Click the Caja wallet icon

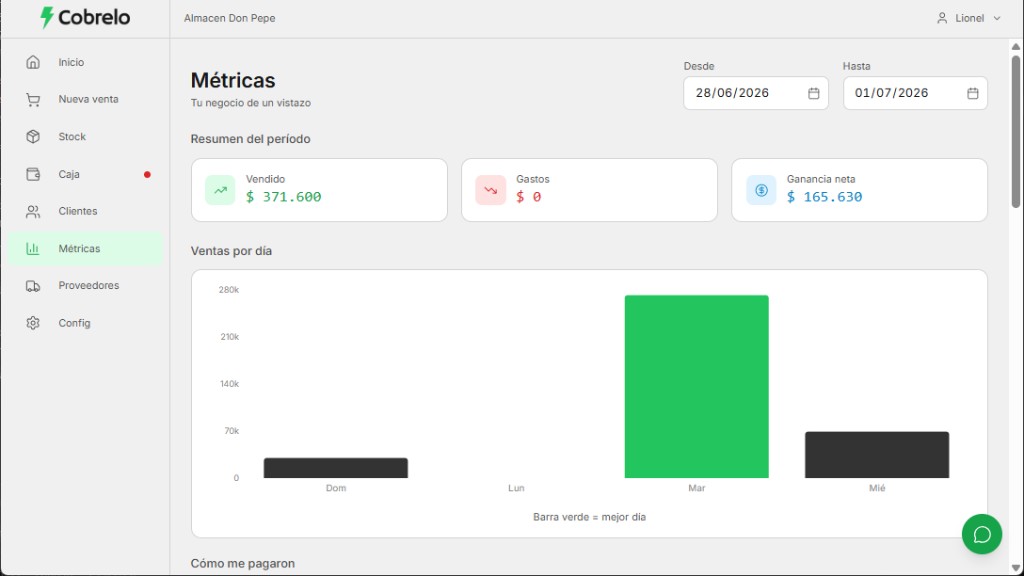point(33,174)
